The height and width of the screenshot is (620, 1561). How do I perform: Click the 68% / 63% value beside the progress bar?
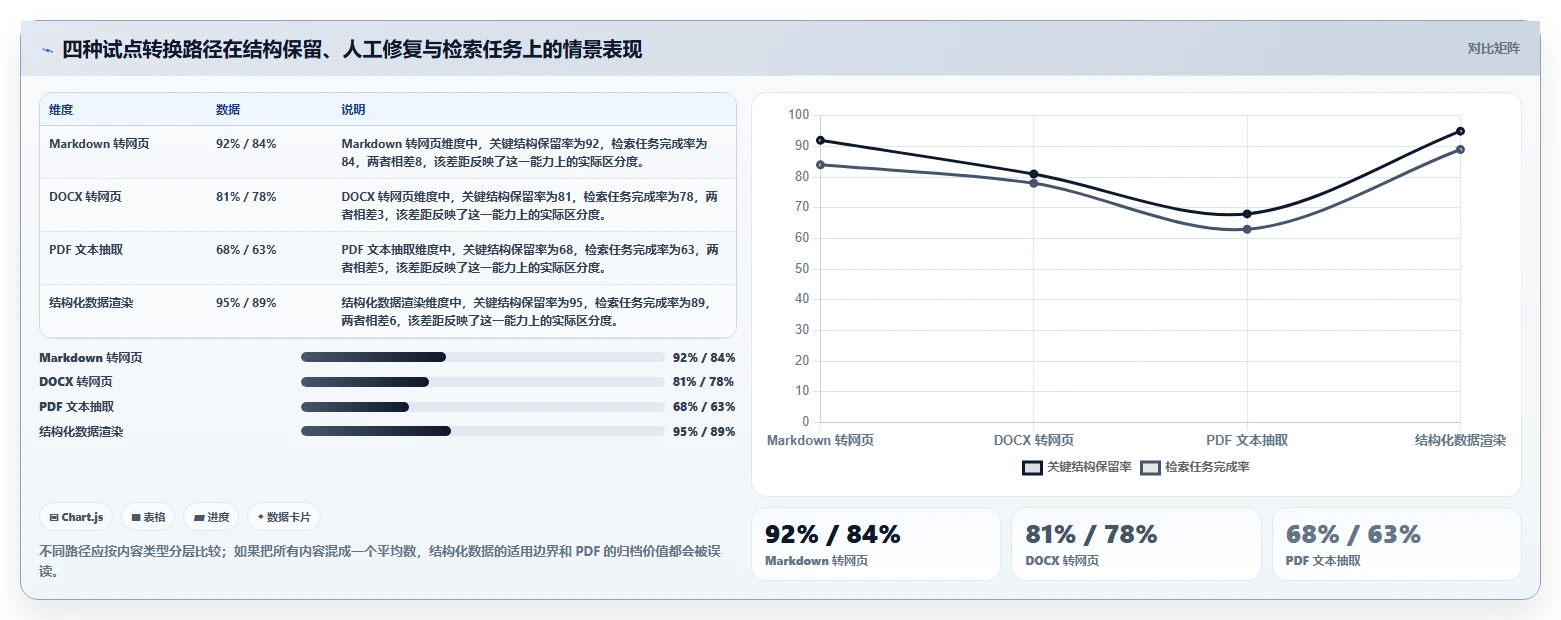pyautogui.click(x=704, y=407)
